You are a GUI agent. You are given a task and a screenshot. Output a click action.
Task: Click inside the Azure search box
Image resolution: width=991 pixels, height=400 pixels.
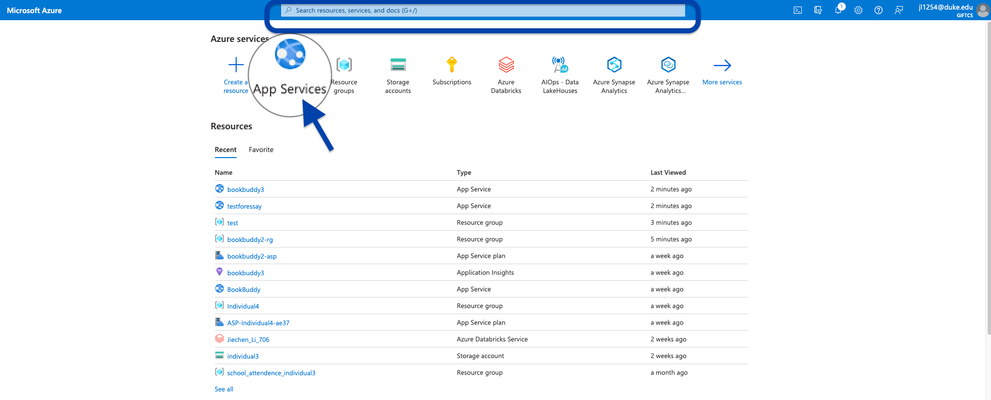pyautogui.click(x=483, y=11)
